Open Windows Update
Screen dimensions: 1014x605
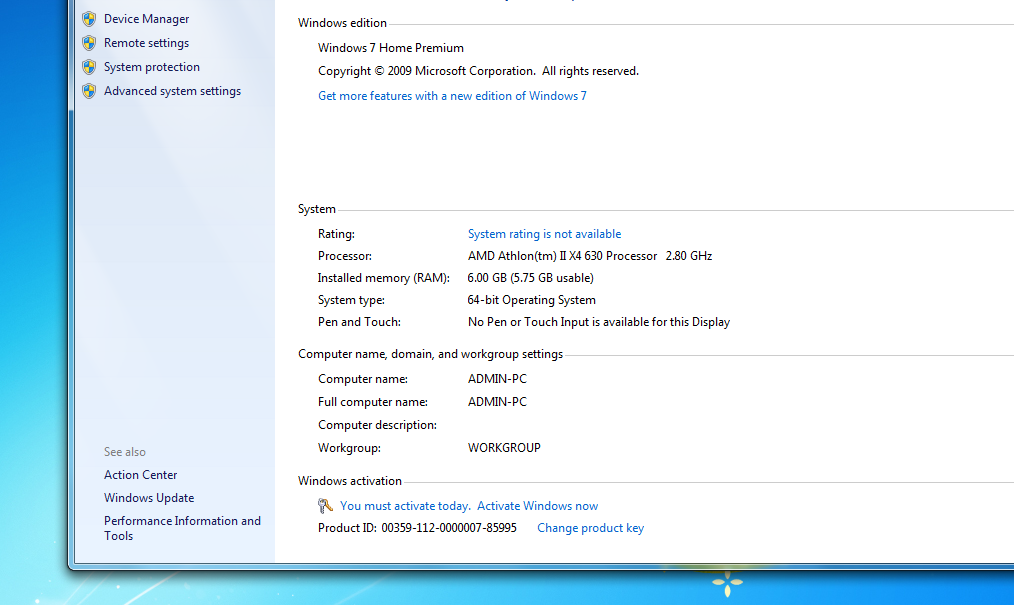(149, 498)
